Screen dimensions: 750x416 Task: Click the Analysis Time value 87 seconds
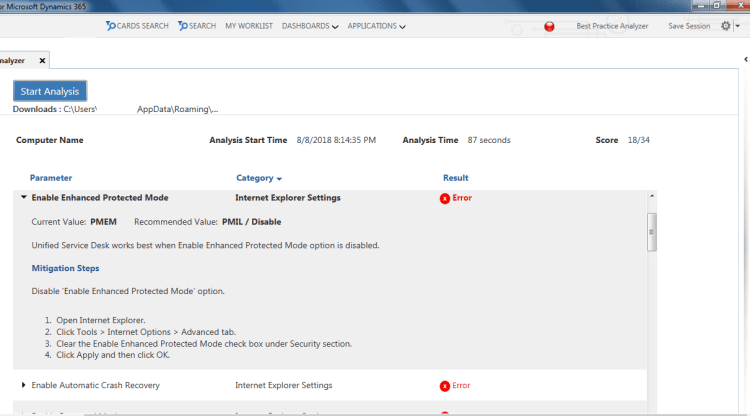point(489,140)
